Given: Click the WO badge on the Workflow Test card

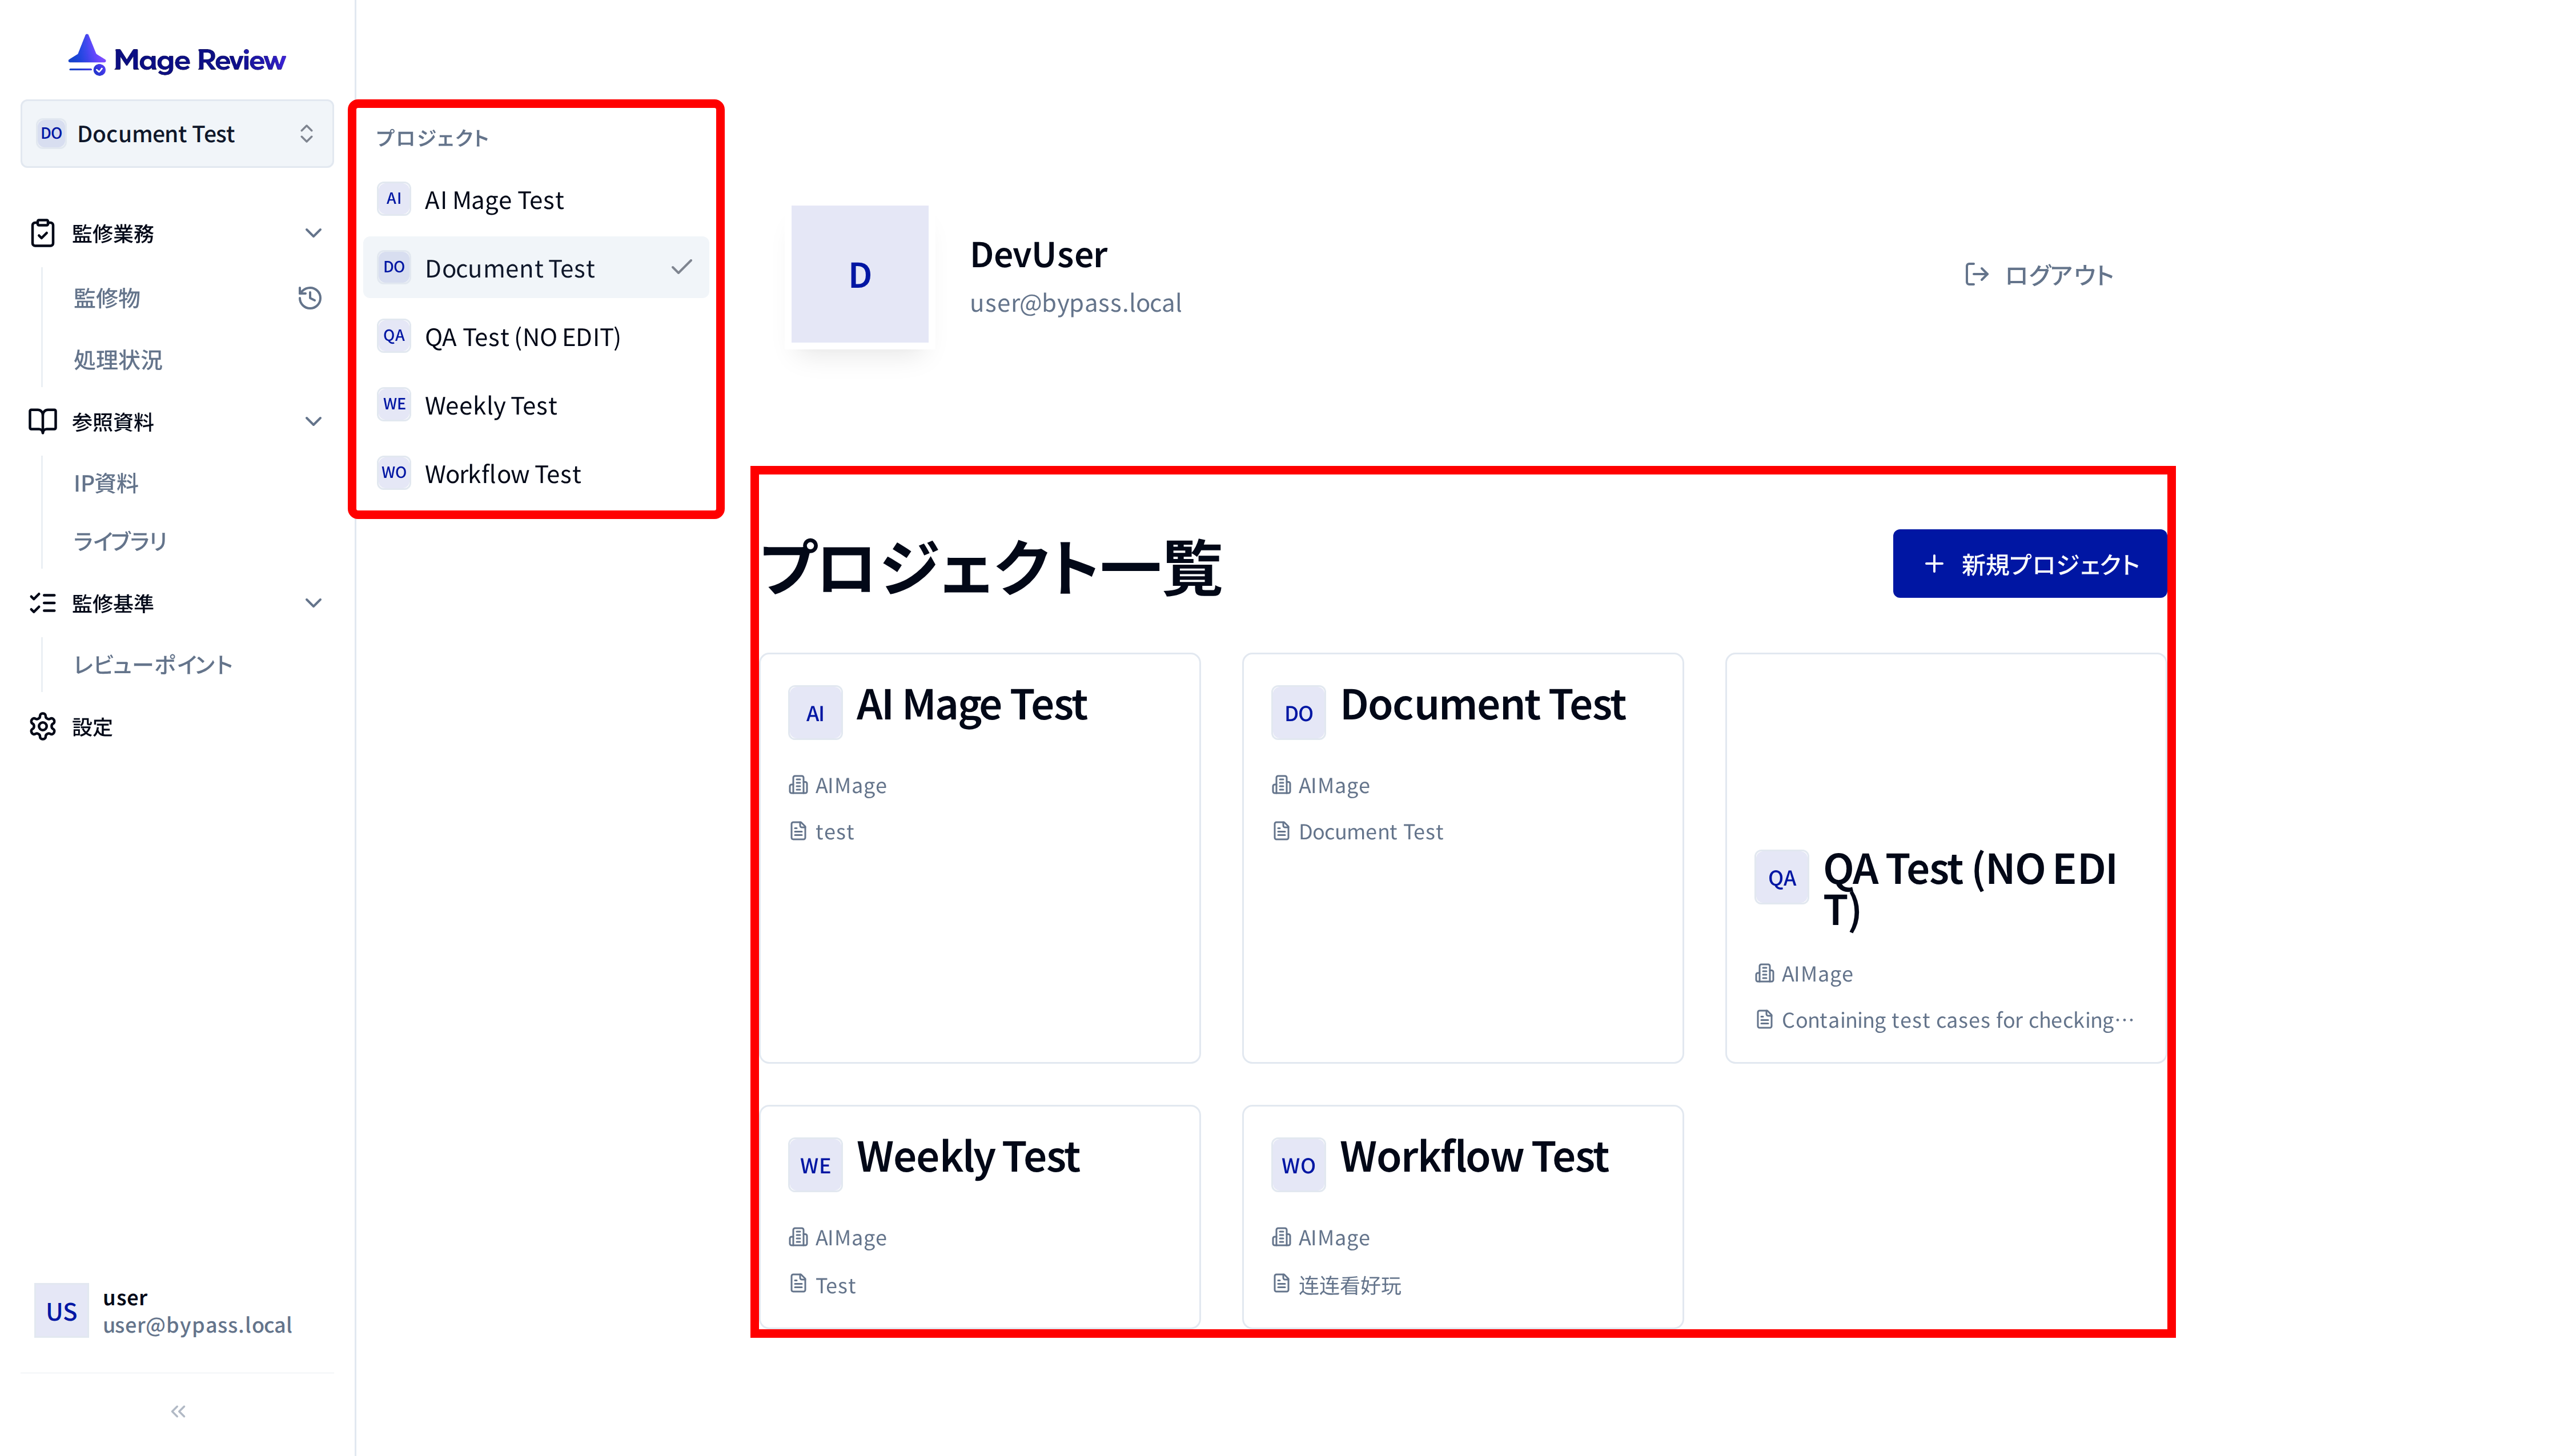Looking at the screenshot, I should click(1298, 1165).
